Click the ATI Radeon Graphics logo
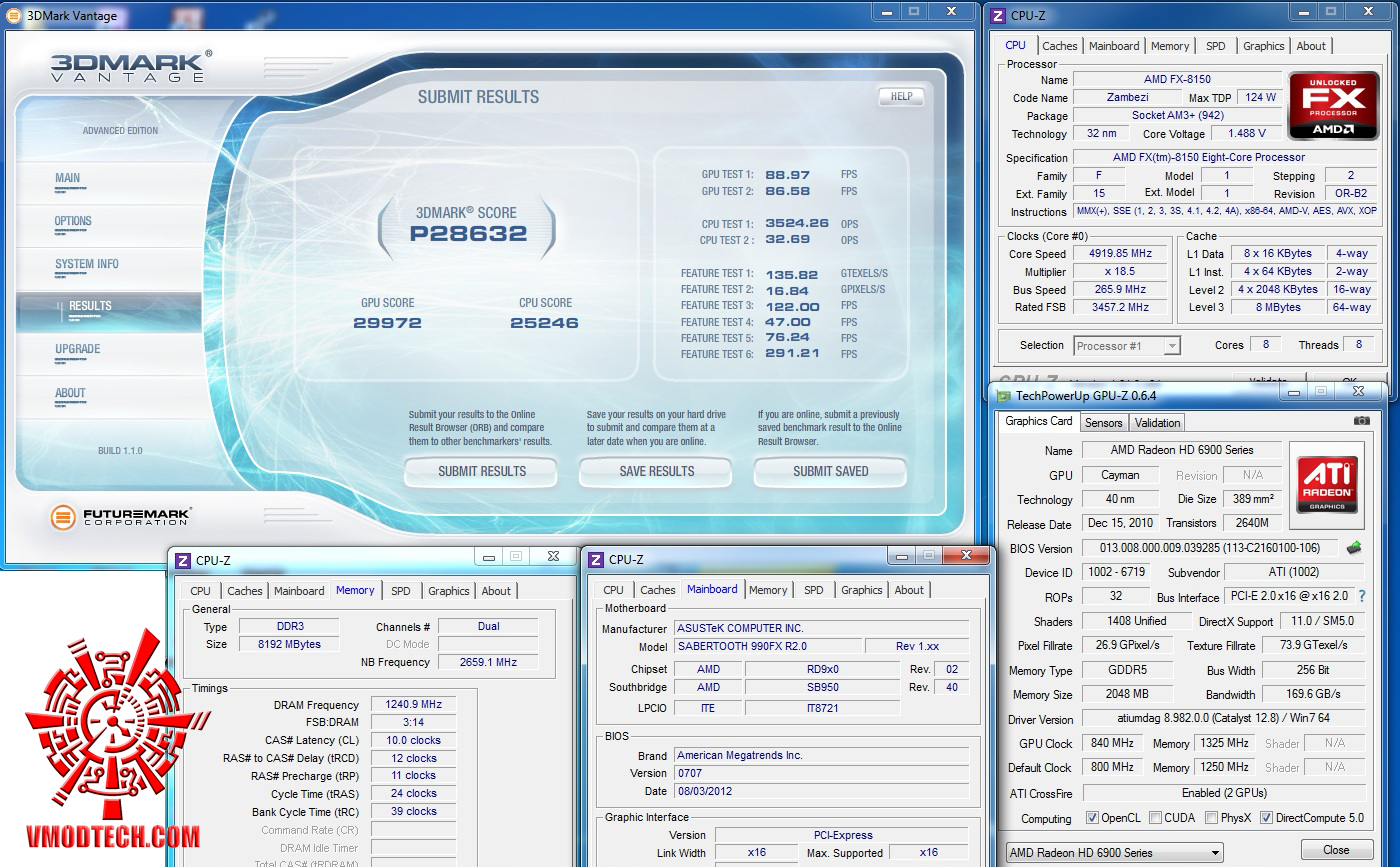 (1327, 485)
